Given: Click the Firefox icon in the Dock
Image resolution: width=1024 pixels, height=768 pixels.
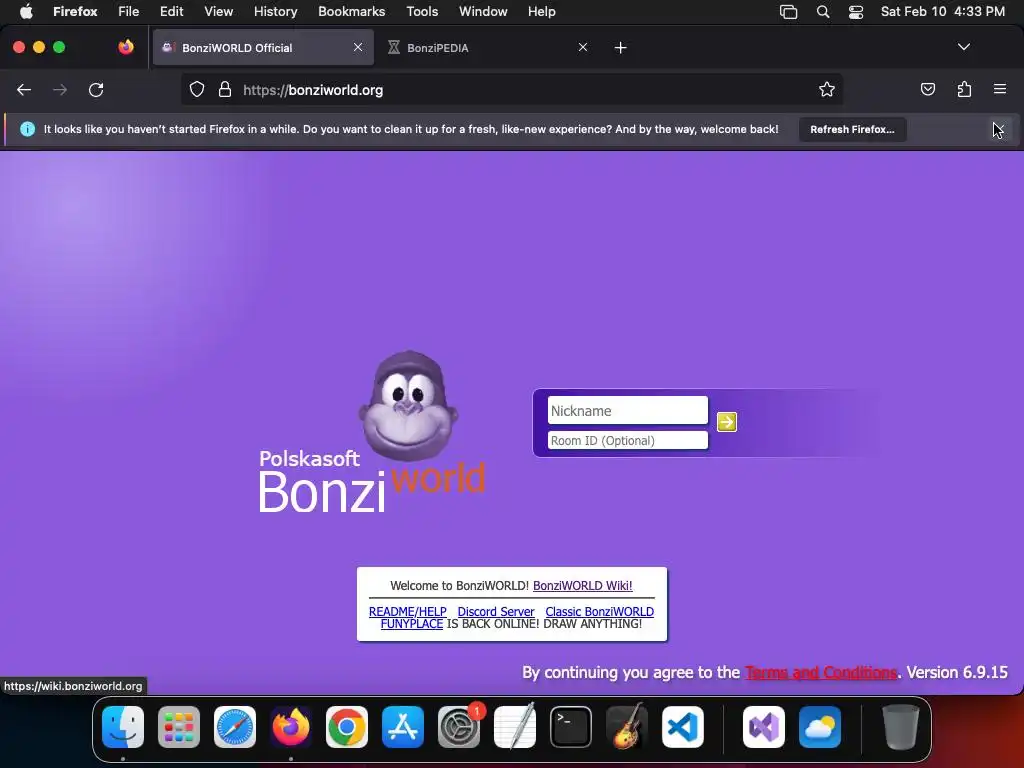Looking at the screenshot, I should tap(291, 727).
